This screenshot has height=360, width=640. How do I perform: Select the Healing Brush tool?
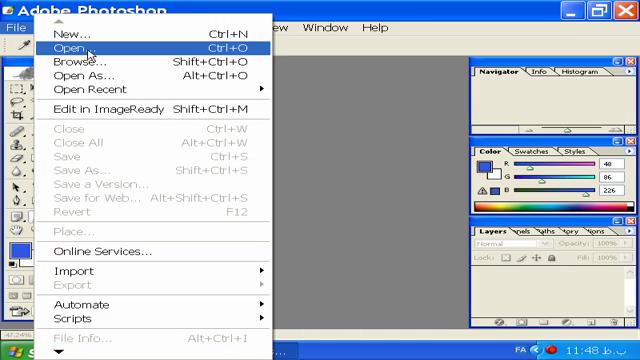tap(16, 131)
